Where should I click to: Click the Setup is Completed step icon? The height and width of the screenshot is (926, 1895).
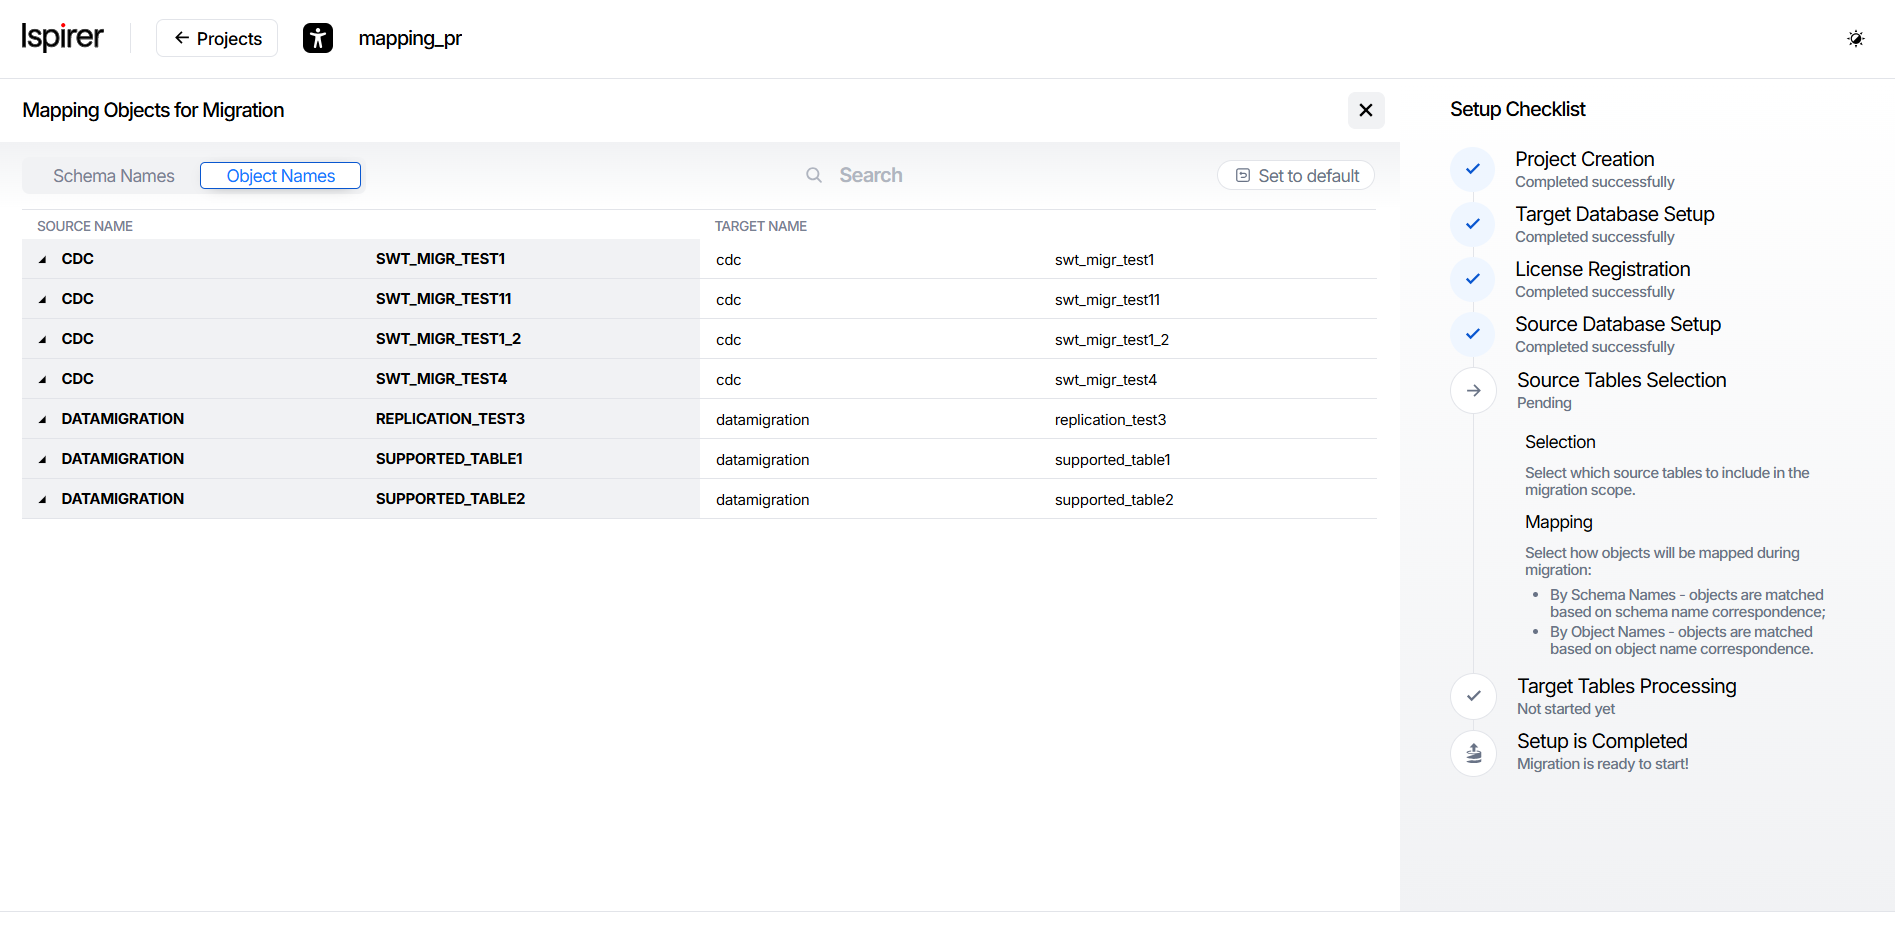(x=1473, y=752)
